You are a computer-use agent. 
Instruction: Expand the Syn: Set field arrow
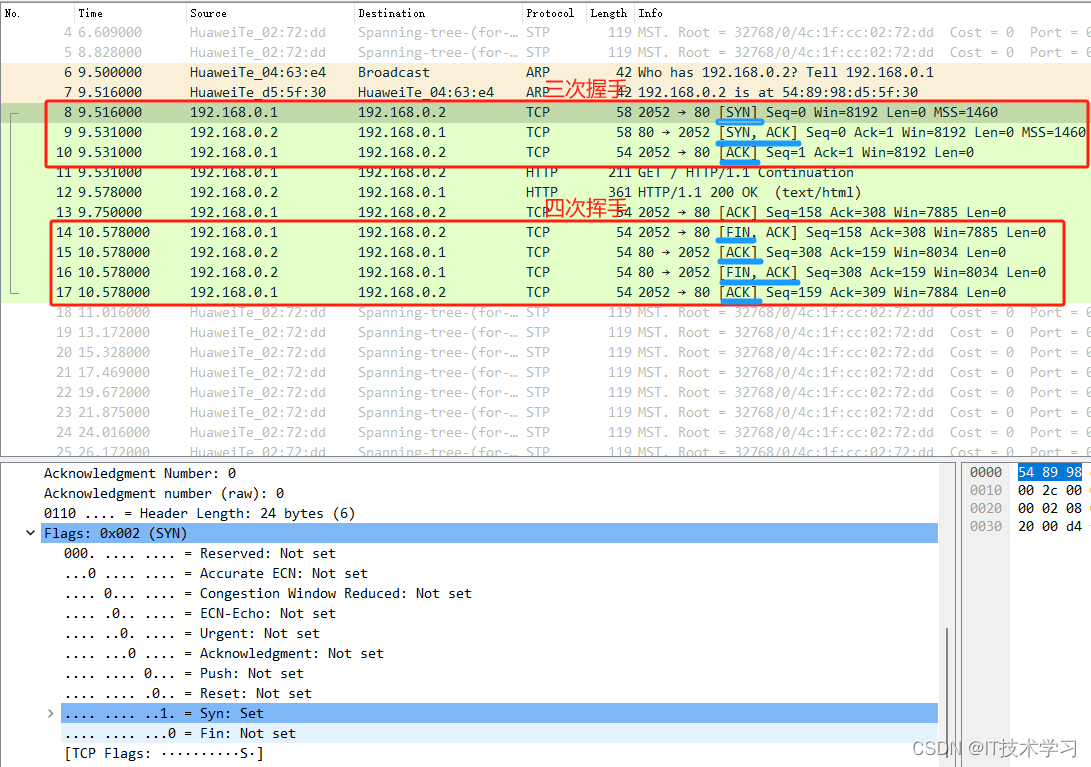[51, 713]
